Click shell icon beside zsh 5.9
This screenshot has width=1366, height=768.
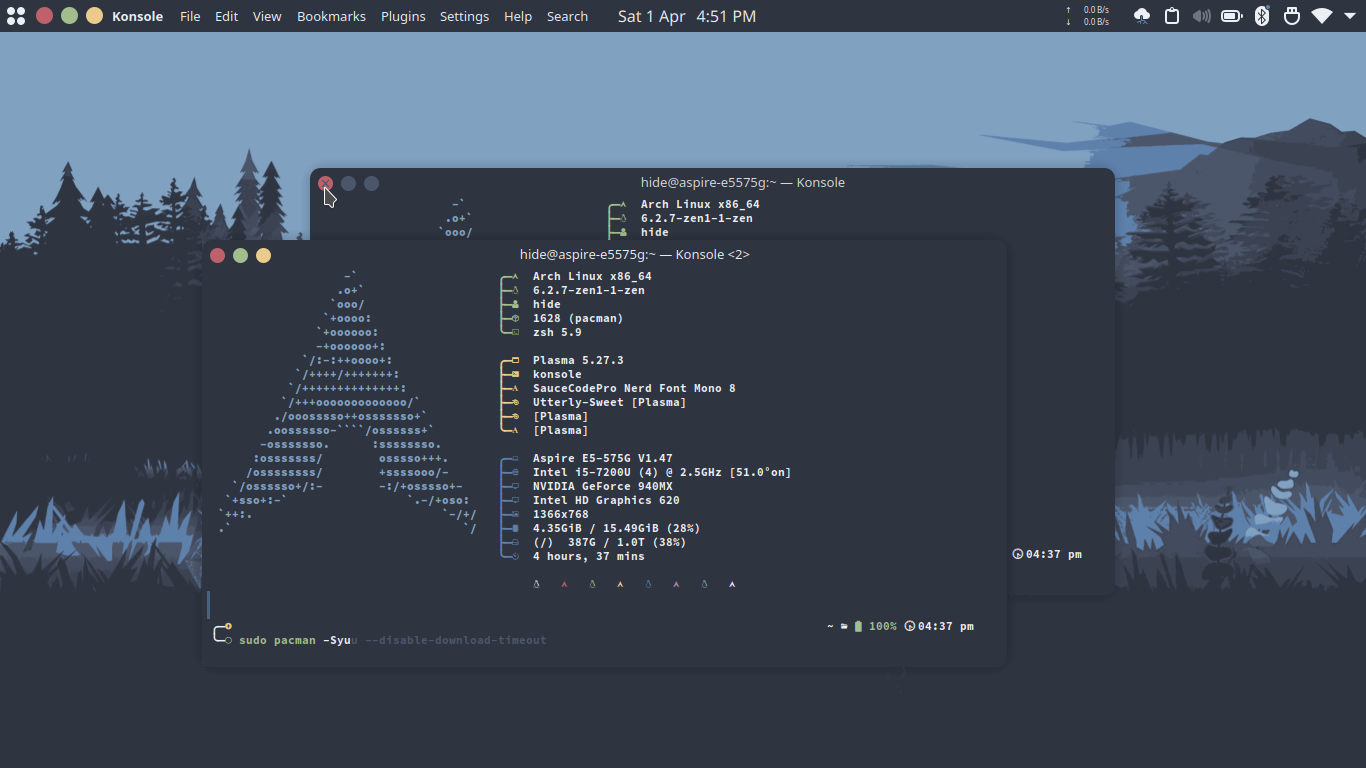(515, 332)
